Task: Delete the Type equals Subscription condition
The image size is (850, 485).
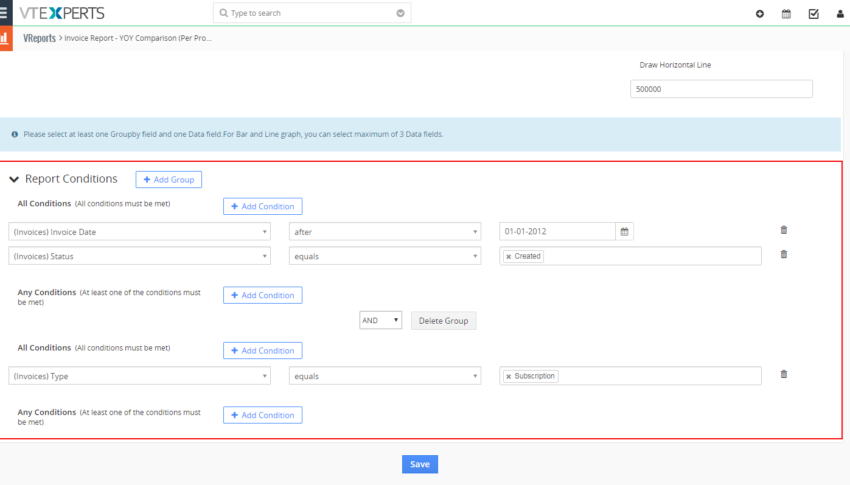Action: coord(783,374)
